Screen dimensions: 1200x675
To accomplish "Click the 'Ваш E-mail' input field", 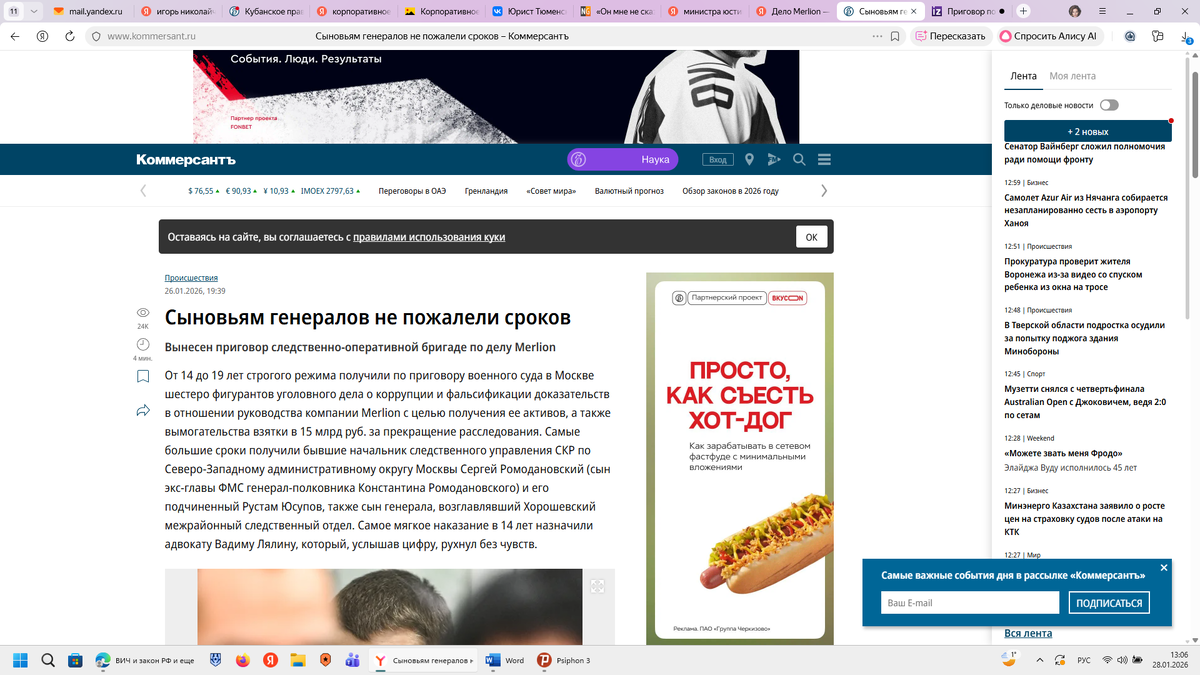I will coord(970,602).
